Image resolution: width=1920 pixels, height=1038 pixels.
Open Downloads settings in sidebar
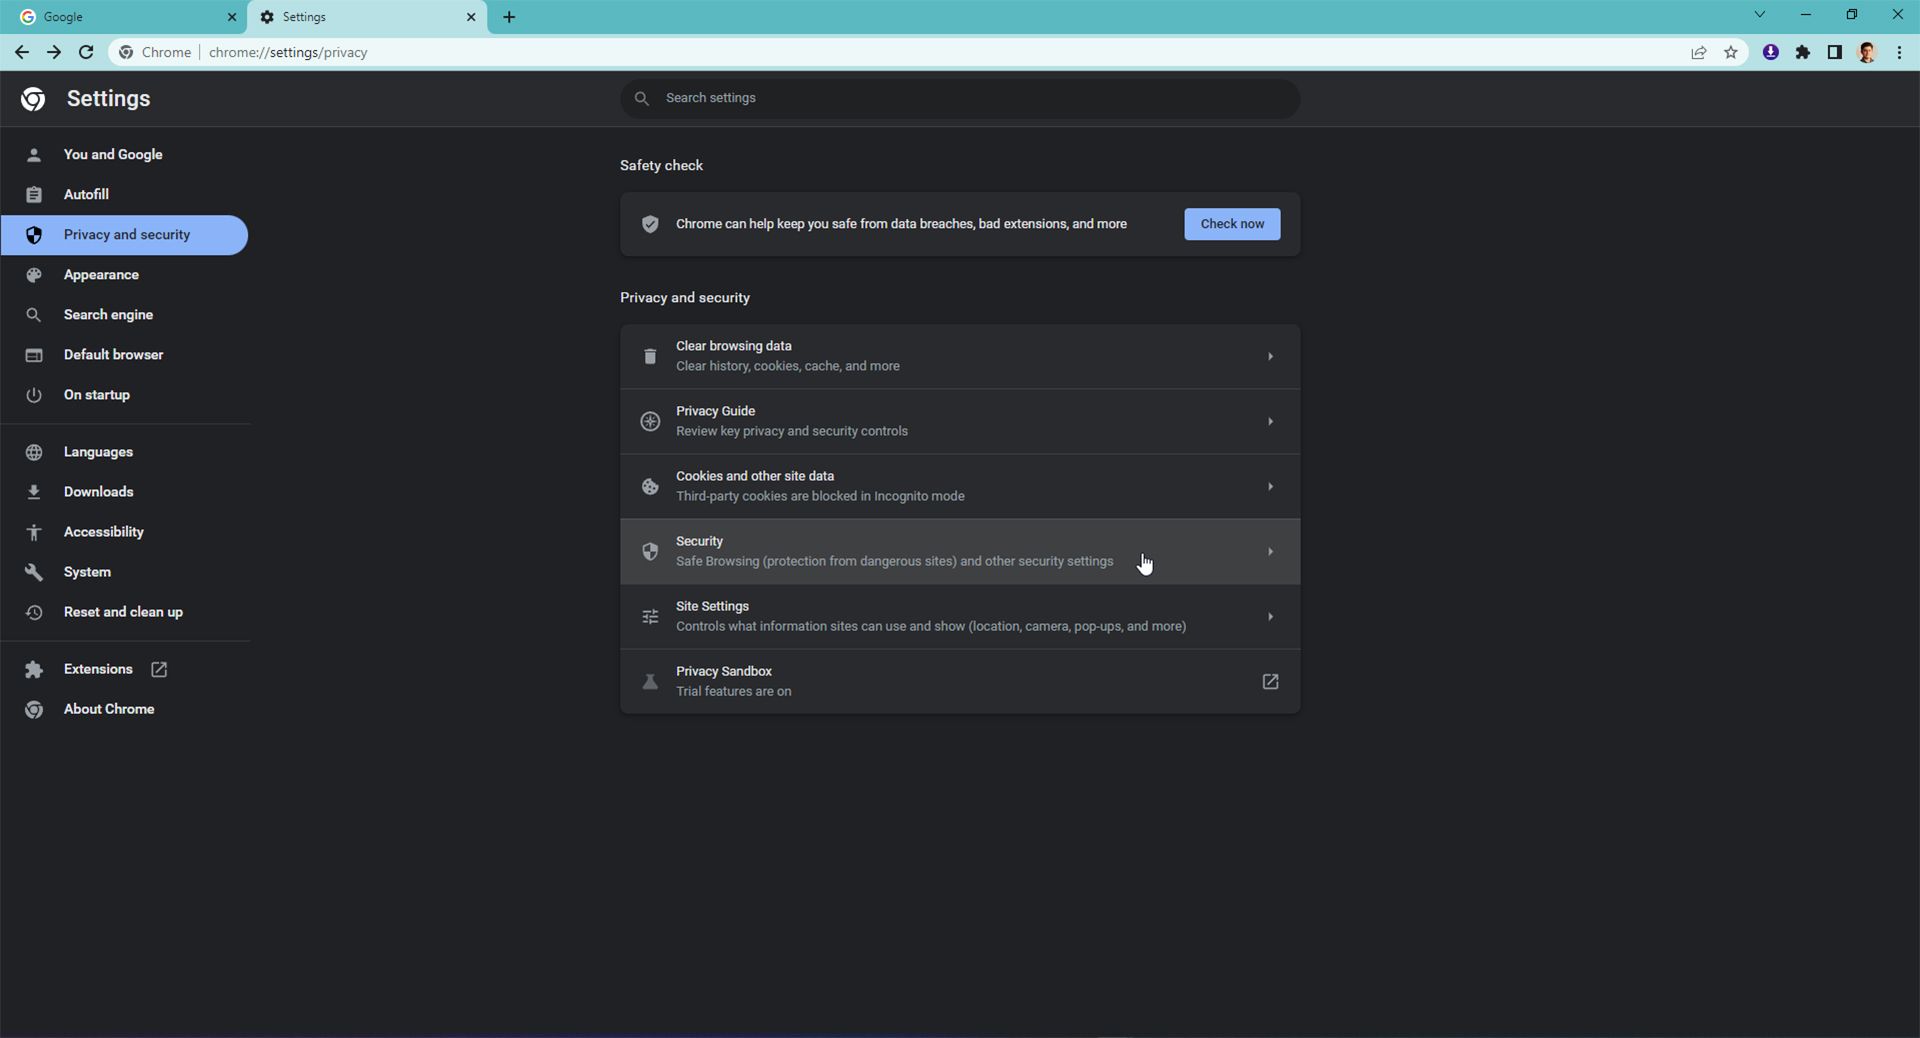[x=98, y=492]
